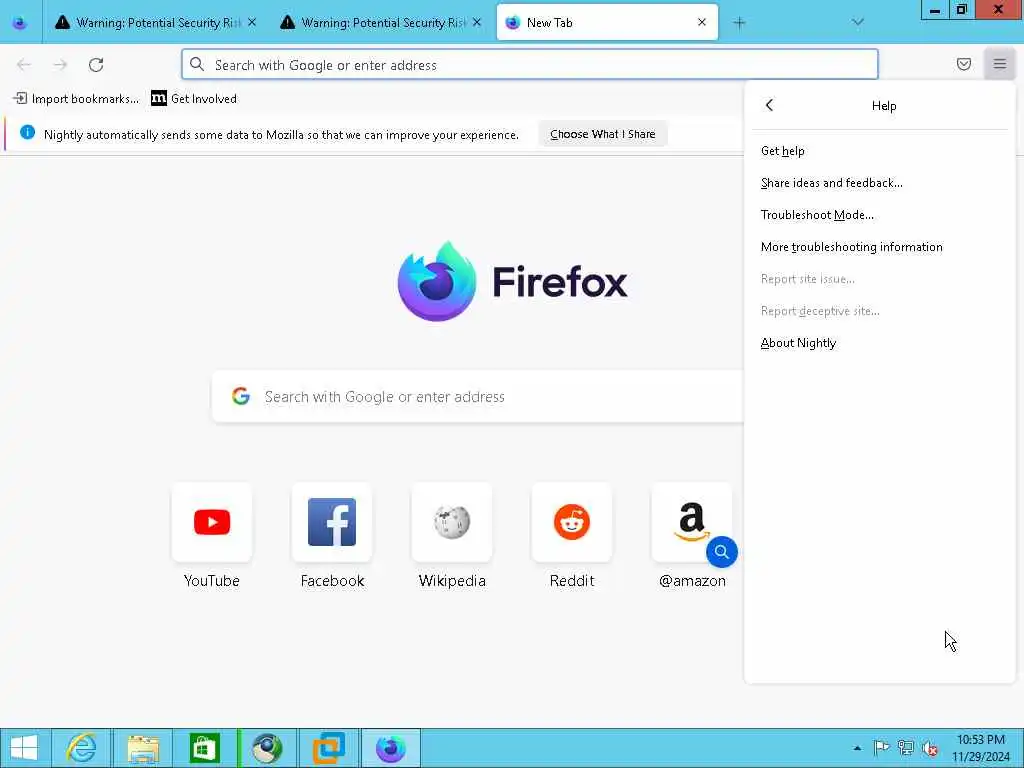Close the New Tab tab
Screen dimensions: 1024x768
[x=702, y=22]
